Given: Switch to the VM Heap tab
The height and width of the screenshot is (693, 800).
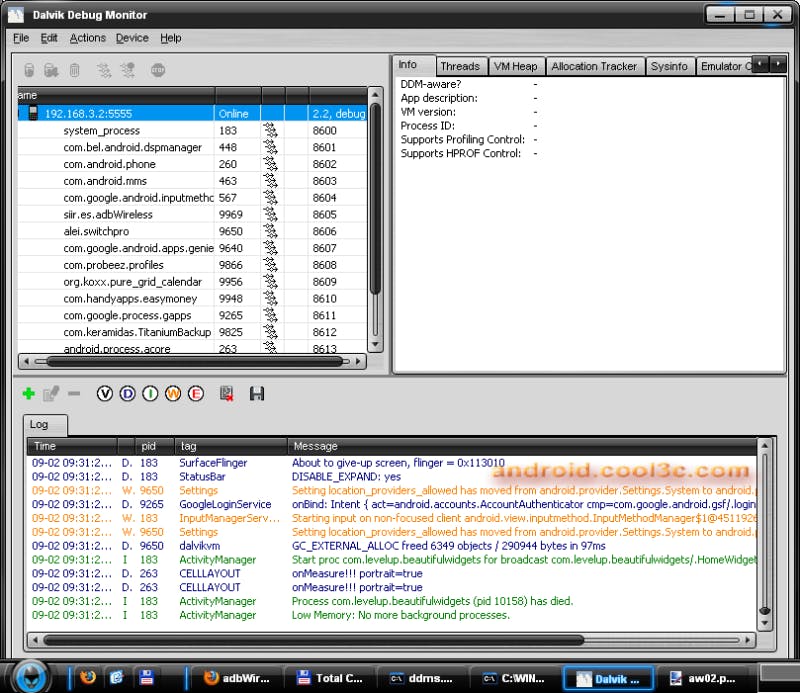Looking at the screenshot, I should point(515,66).
